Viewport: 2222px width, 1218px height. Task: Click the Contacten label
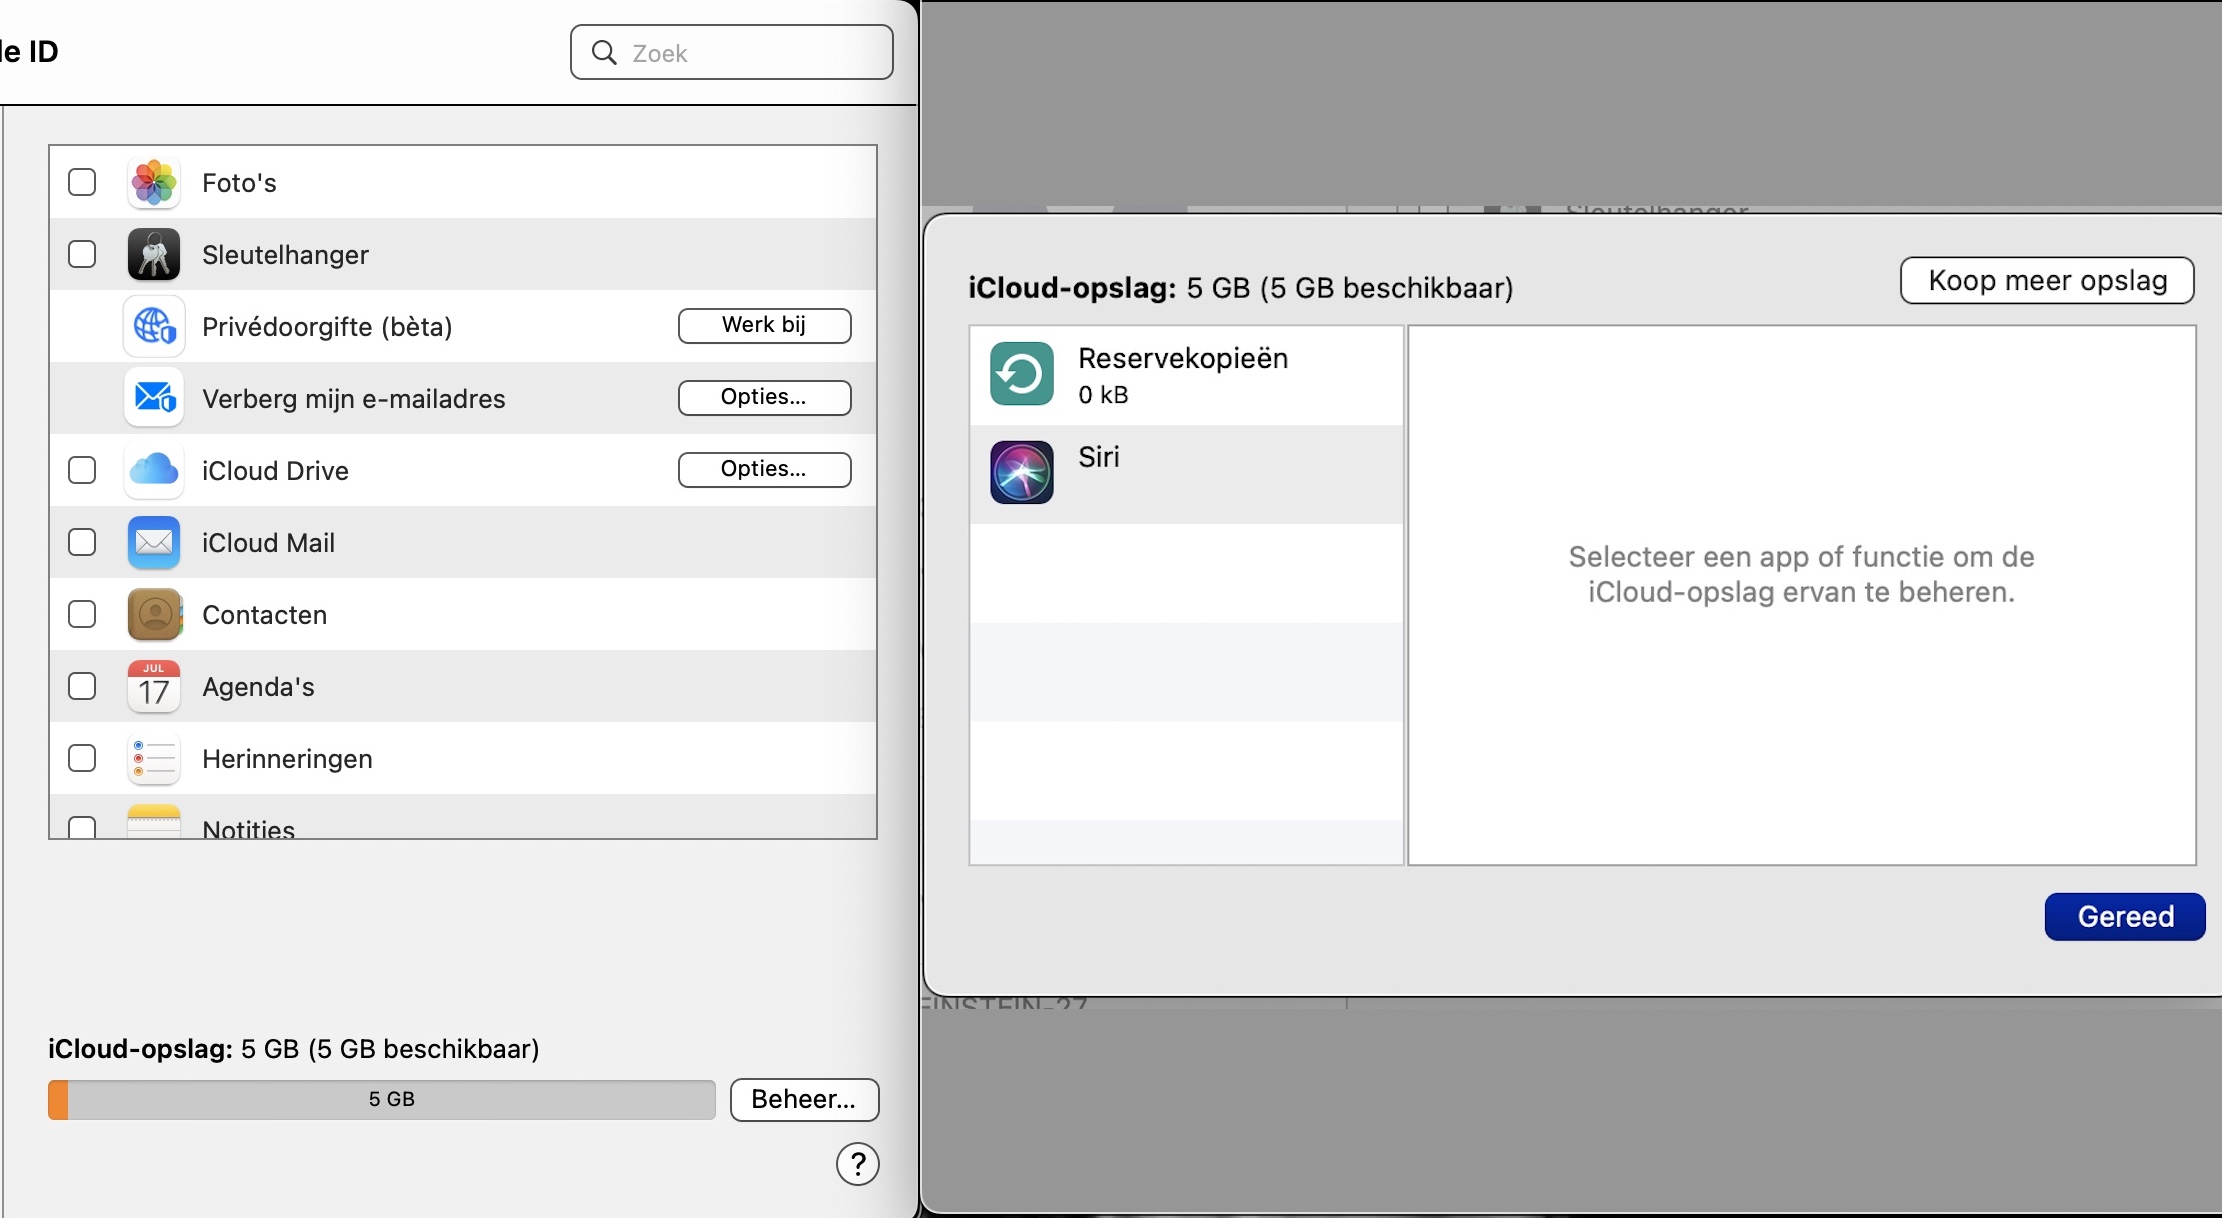264,615
